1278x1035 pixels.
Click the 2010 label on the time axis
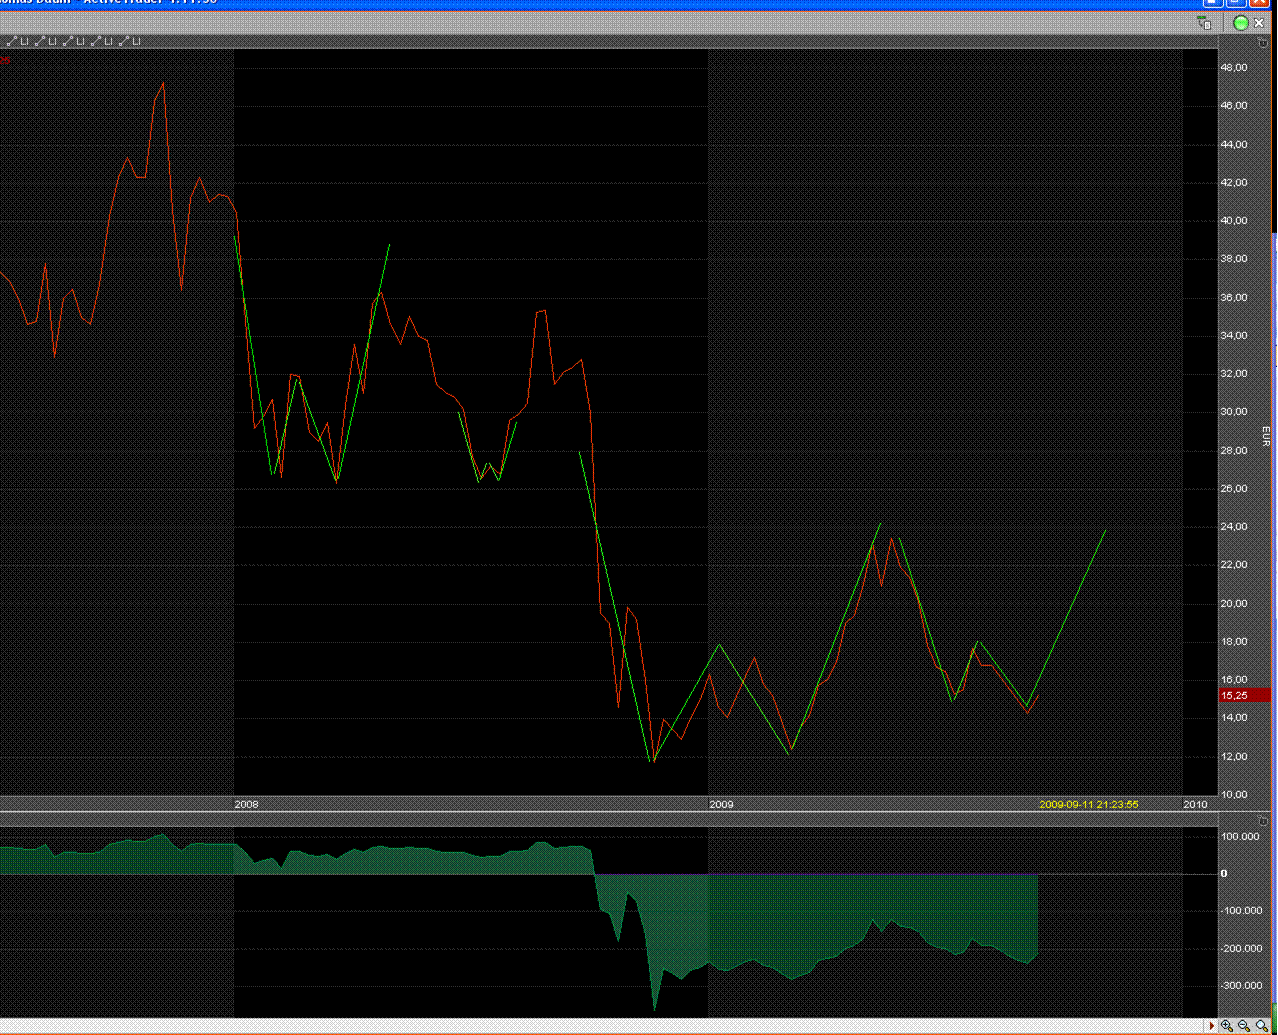tap(1195, 804)
